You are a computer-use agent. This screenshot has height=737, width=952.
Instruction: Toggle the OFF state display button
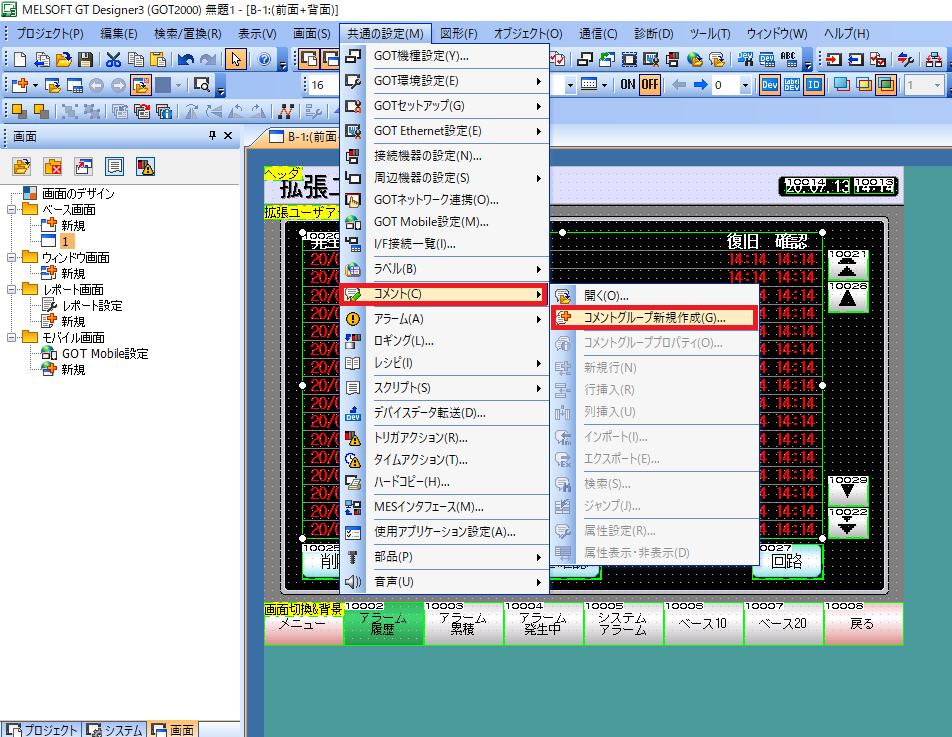(650, 85)
